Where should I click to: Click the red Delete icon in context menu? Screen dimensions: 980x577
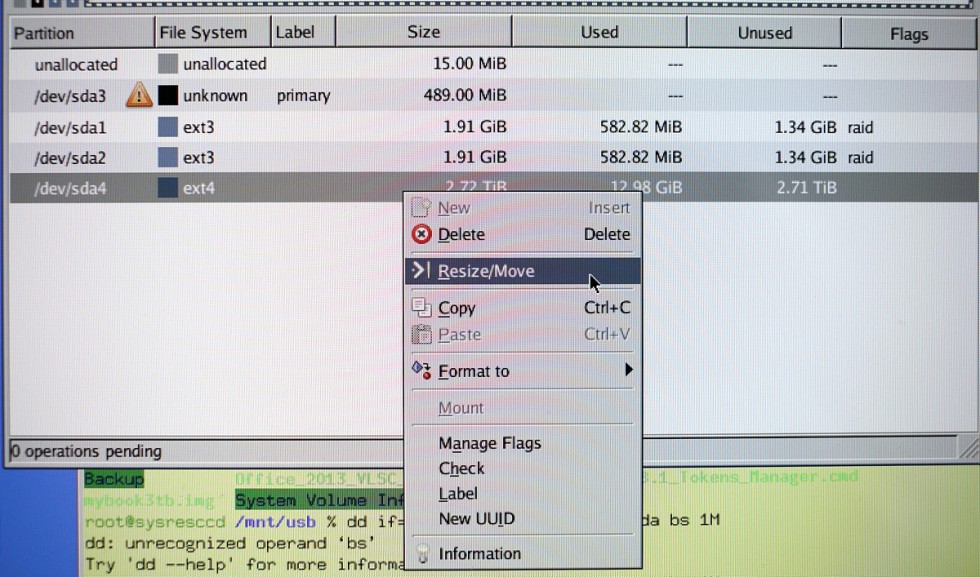coord(422,235)
